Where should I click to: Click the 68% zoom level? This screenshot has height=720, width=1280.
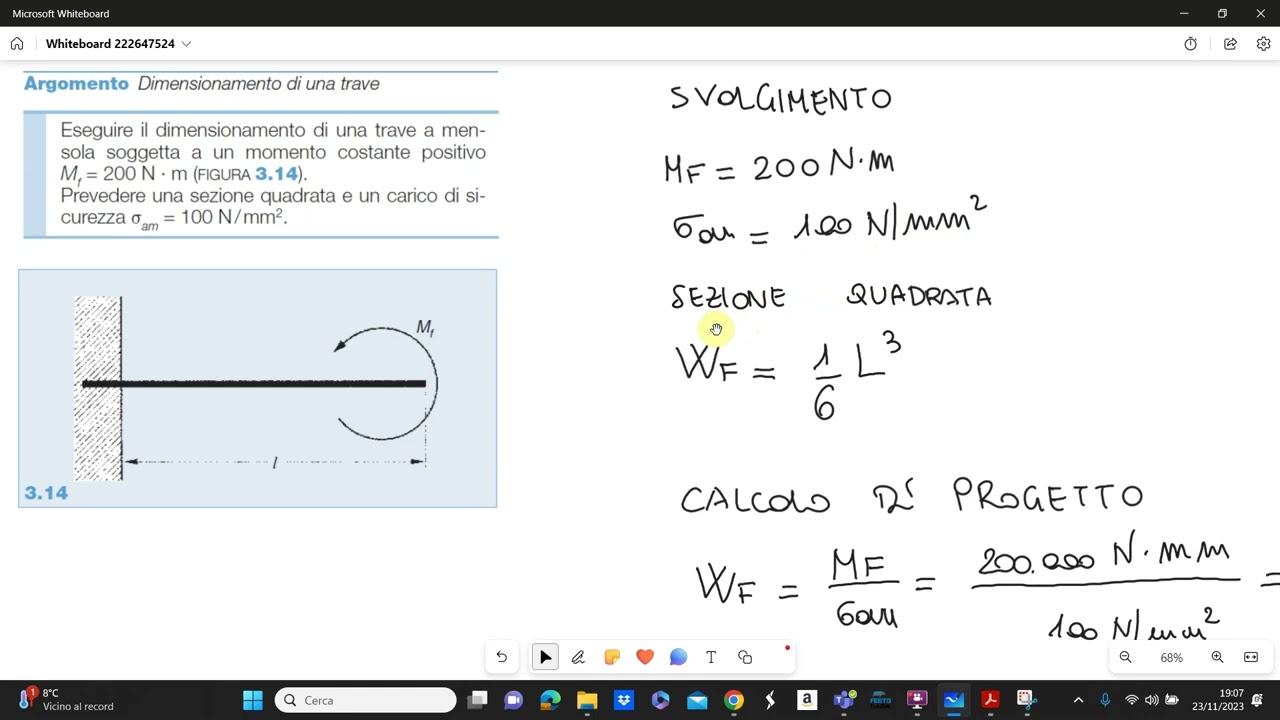pyautogui.click(x=1171, y=657)
